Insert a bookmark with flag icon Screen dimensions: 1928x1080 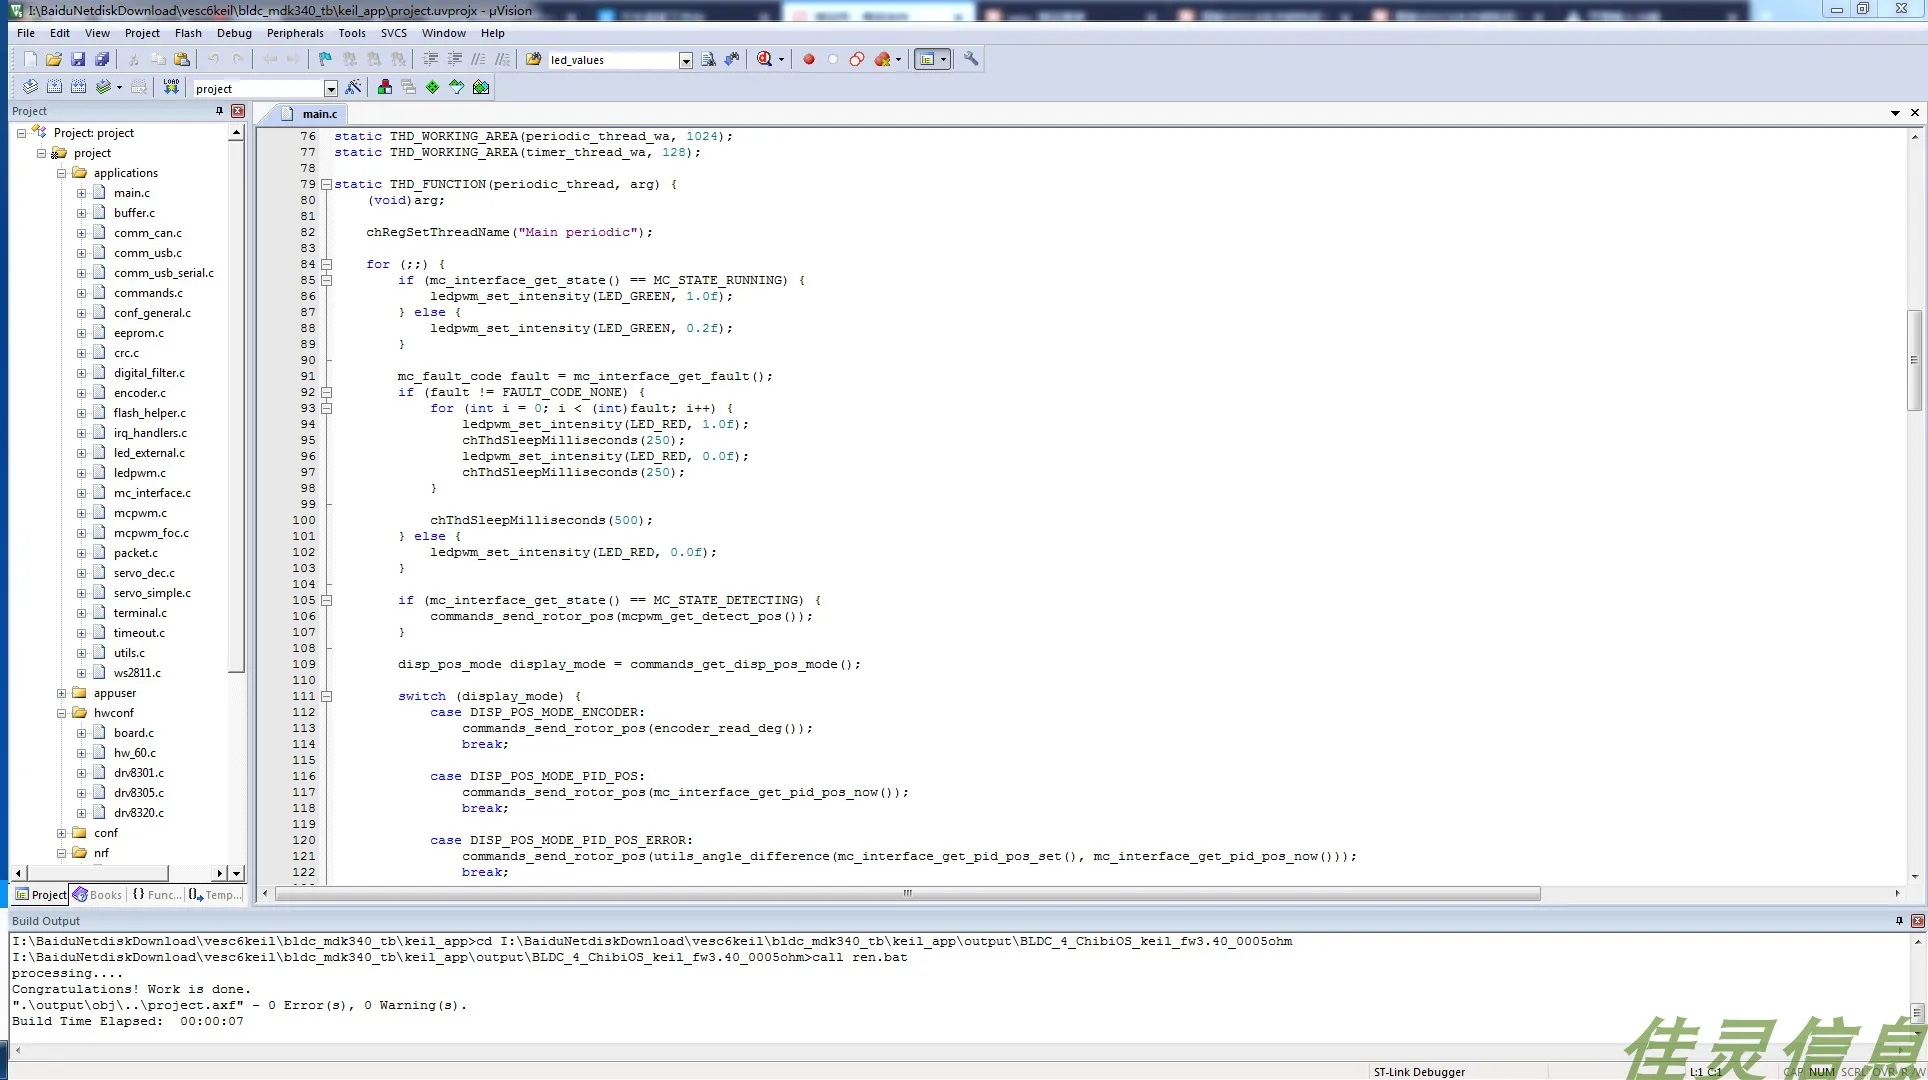pos(325,60)
